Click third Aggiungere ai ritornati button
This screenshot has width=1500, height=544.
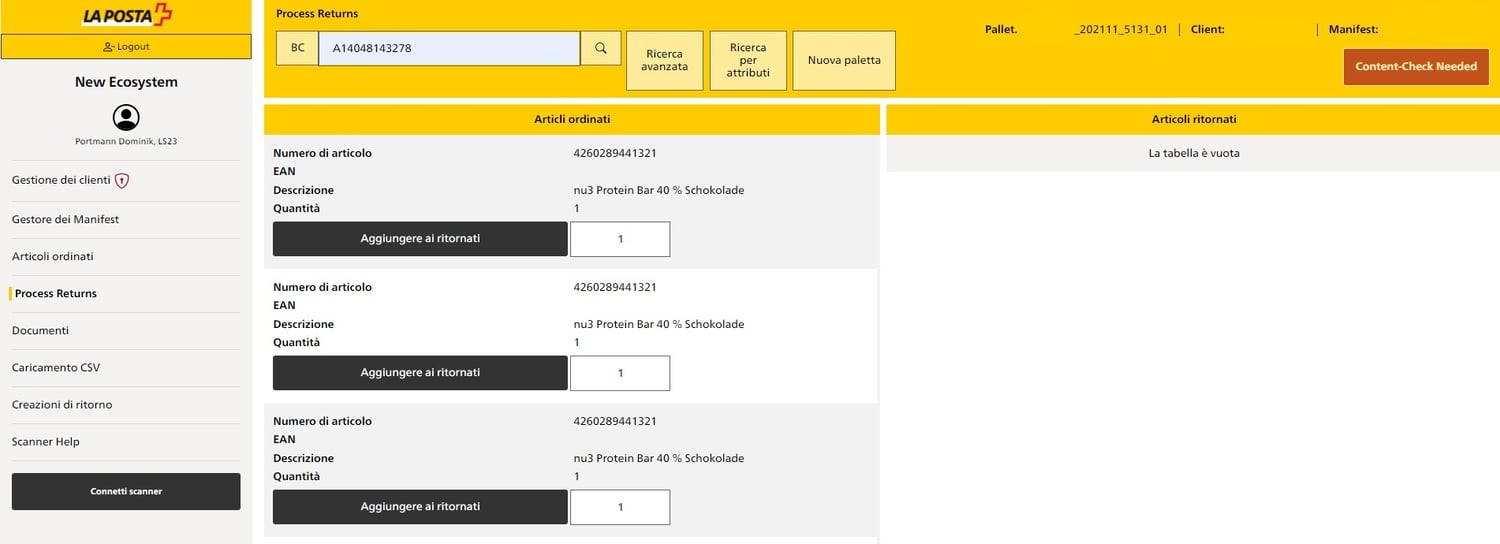tap(420, 507)
